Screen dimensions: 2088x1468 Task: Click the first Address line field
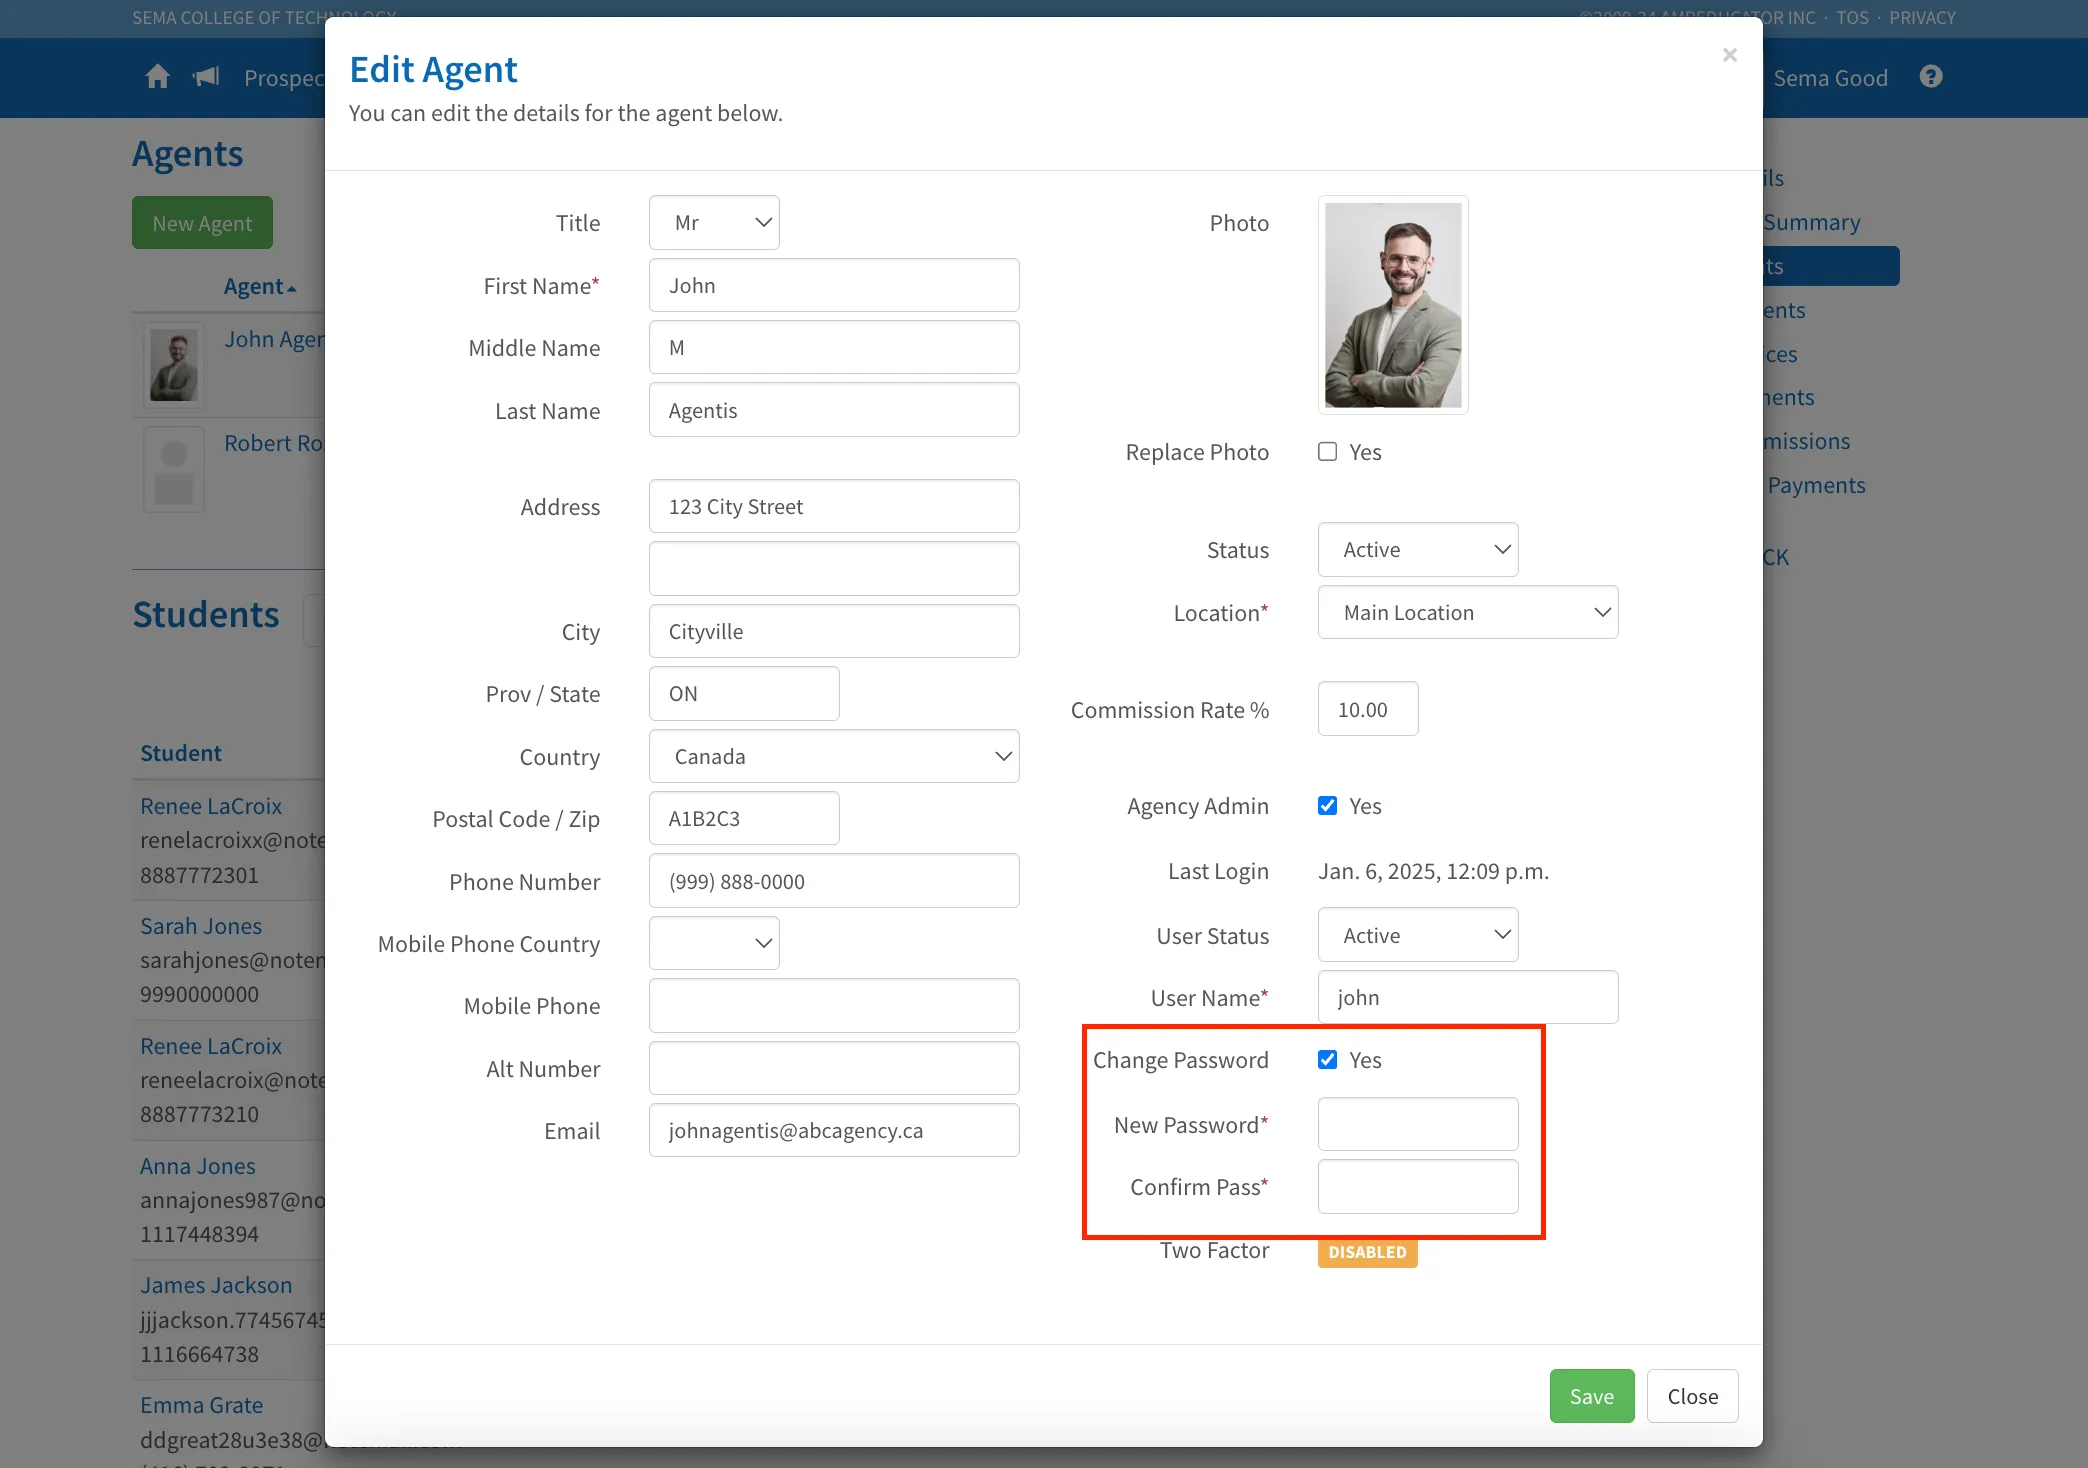click(834, 506)
